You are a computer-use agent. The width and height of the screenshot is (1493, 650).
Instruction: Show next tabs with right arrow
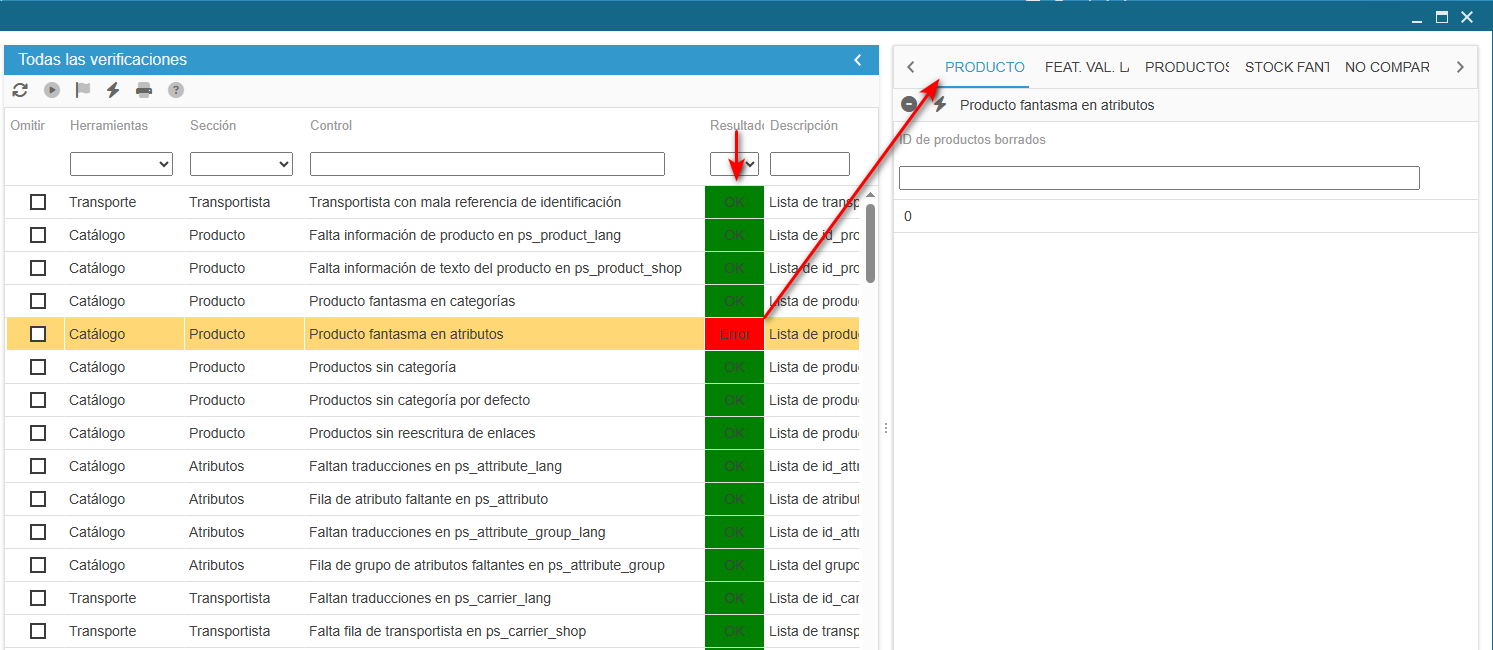tap(1460, 67)
